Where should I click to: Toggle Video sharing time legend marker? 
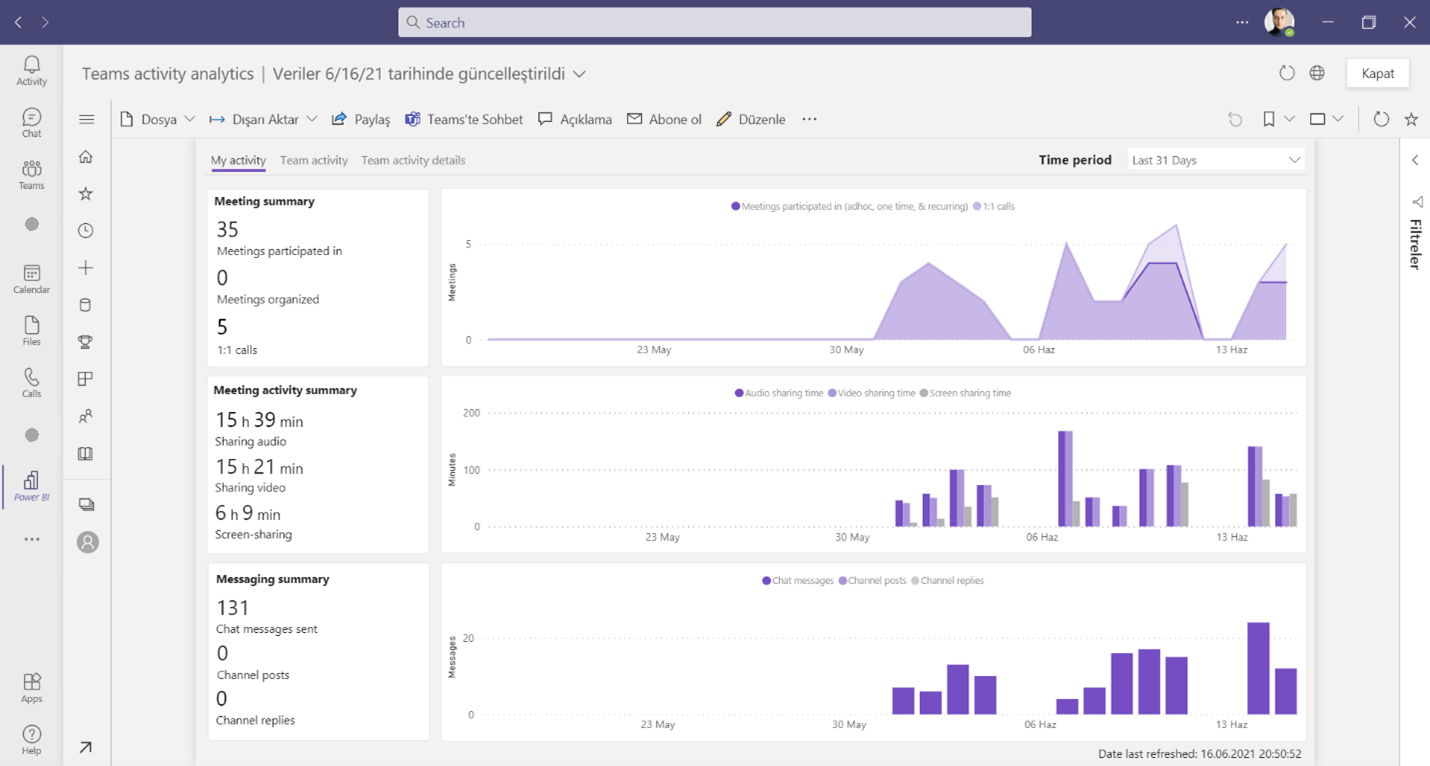click(833, 393)
